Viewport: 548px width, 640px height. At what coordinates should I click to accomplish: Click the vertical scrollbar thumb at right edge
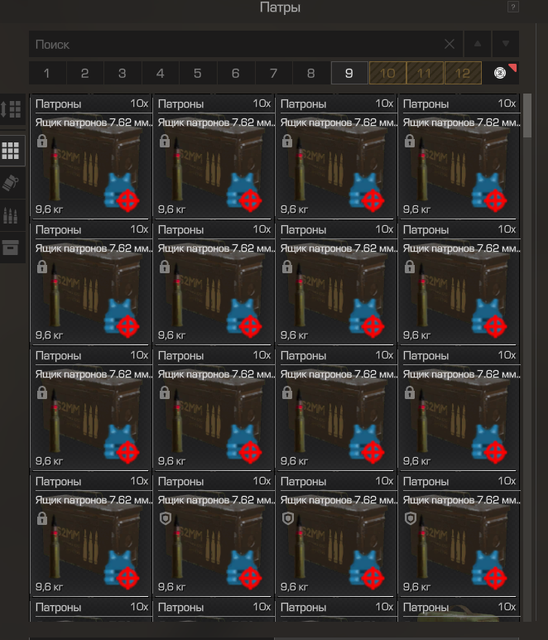point(527,116)
